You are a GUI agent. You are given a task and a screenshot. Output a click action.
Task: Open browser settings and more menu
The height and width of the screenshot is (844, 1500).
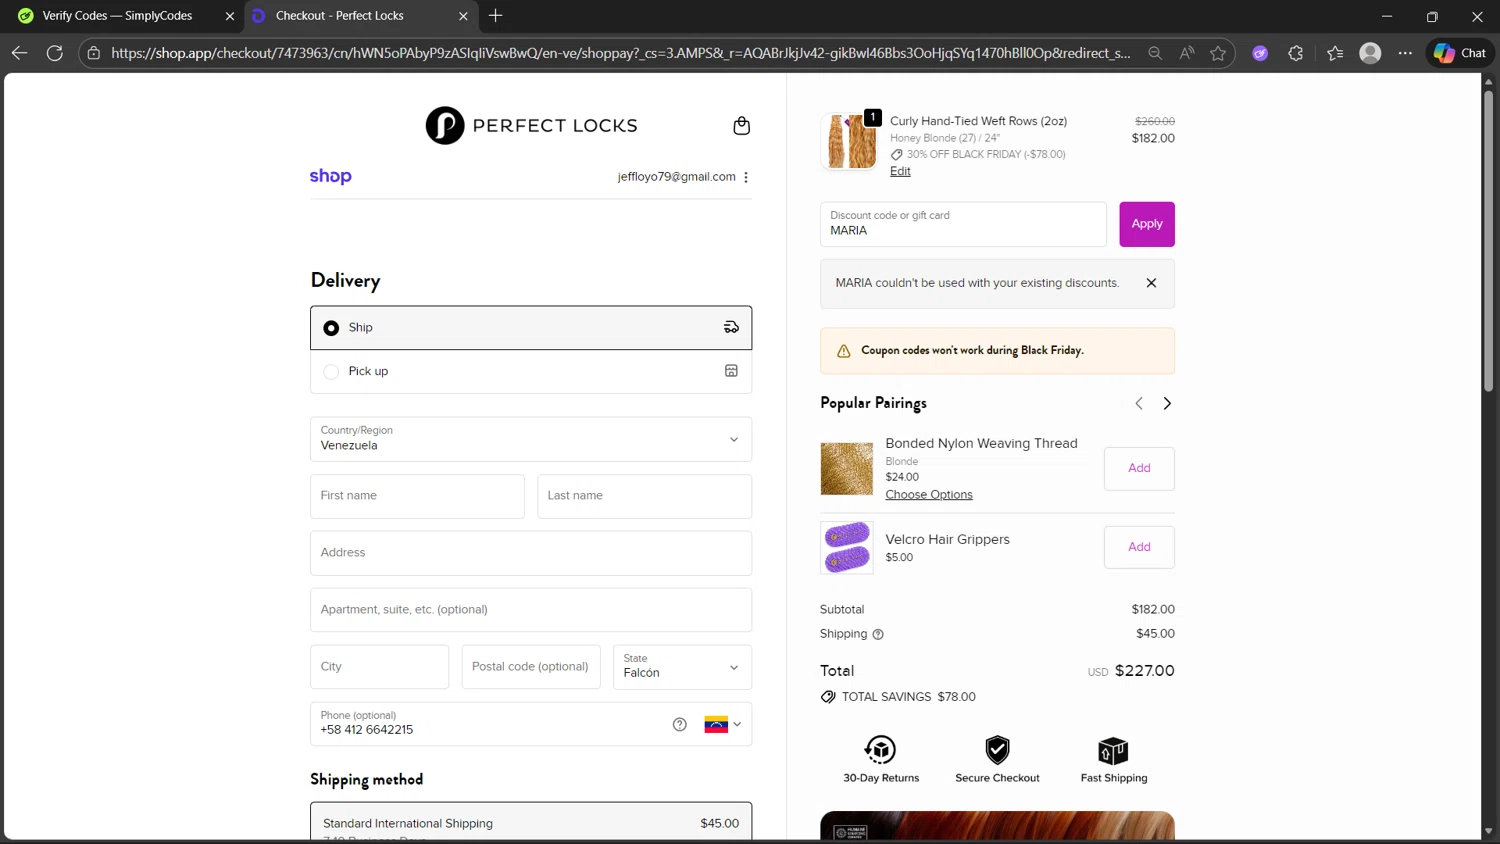1405,53
